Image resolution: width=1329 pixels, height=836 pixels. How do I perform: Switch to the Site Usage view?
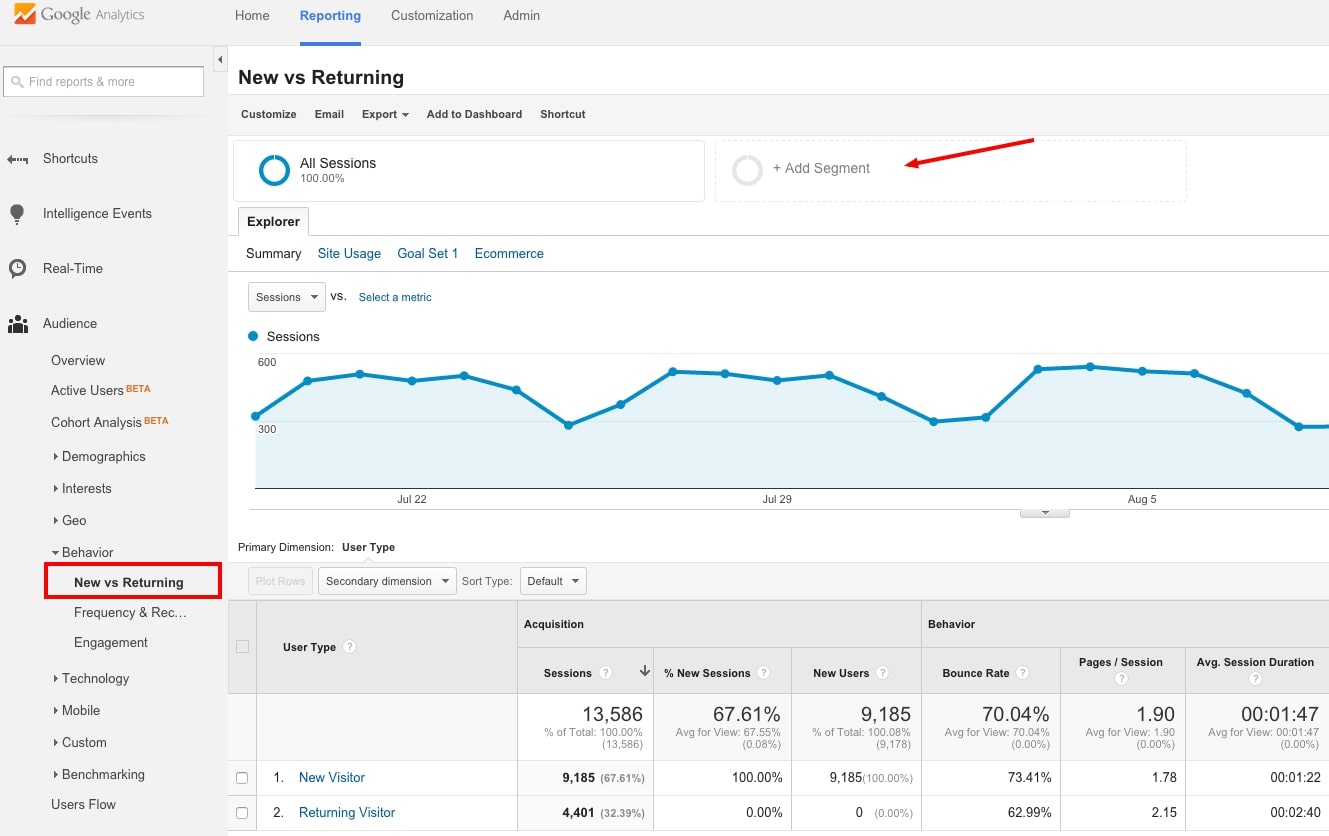click(x=349, y=254)
